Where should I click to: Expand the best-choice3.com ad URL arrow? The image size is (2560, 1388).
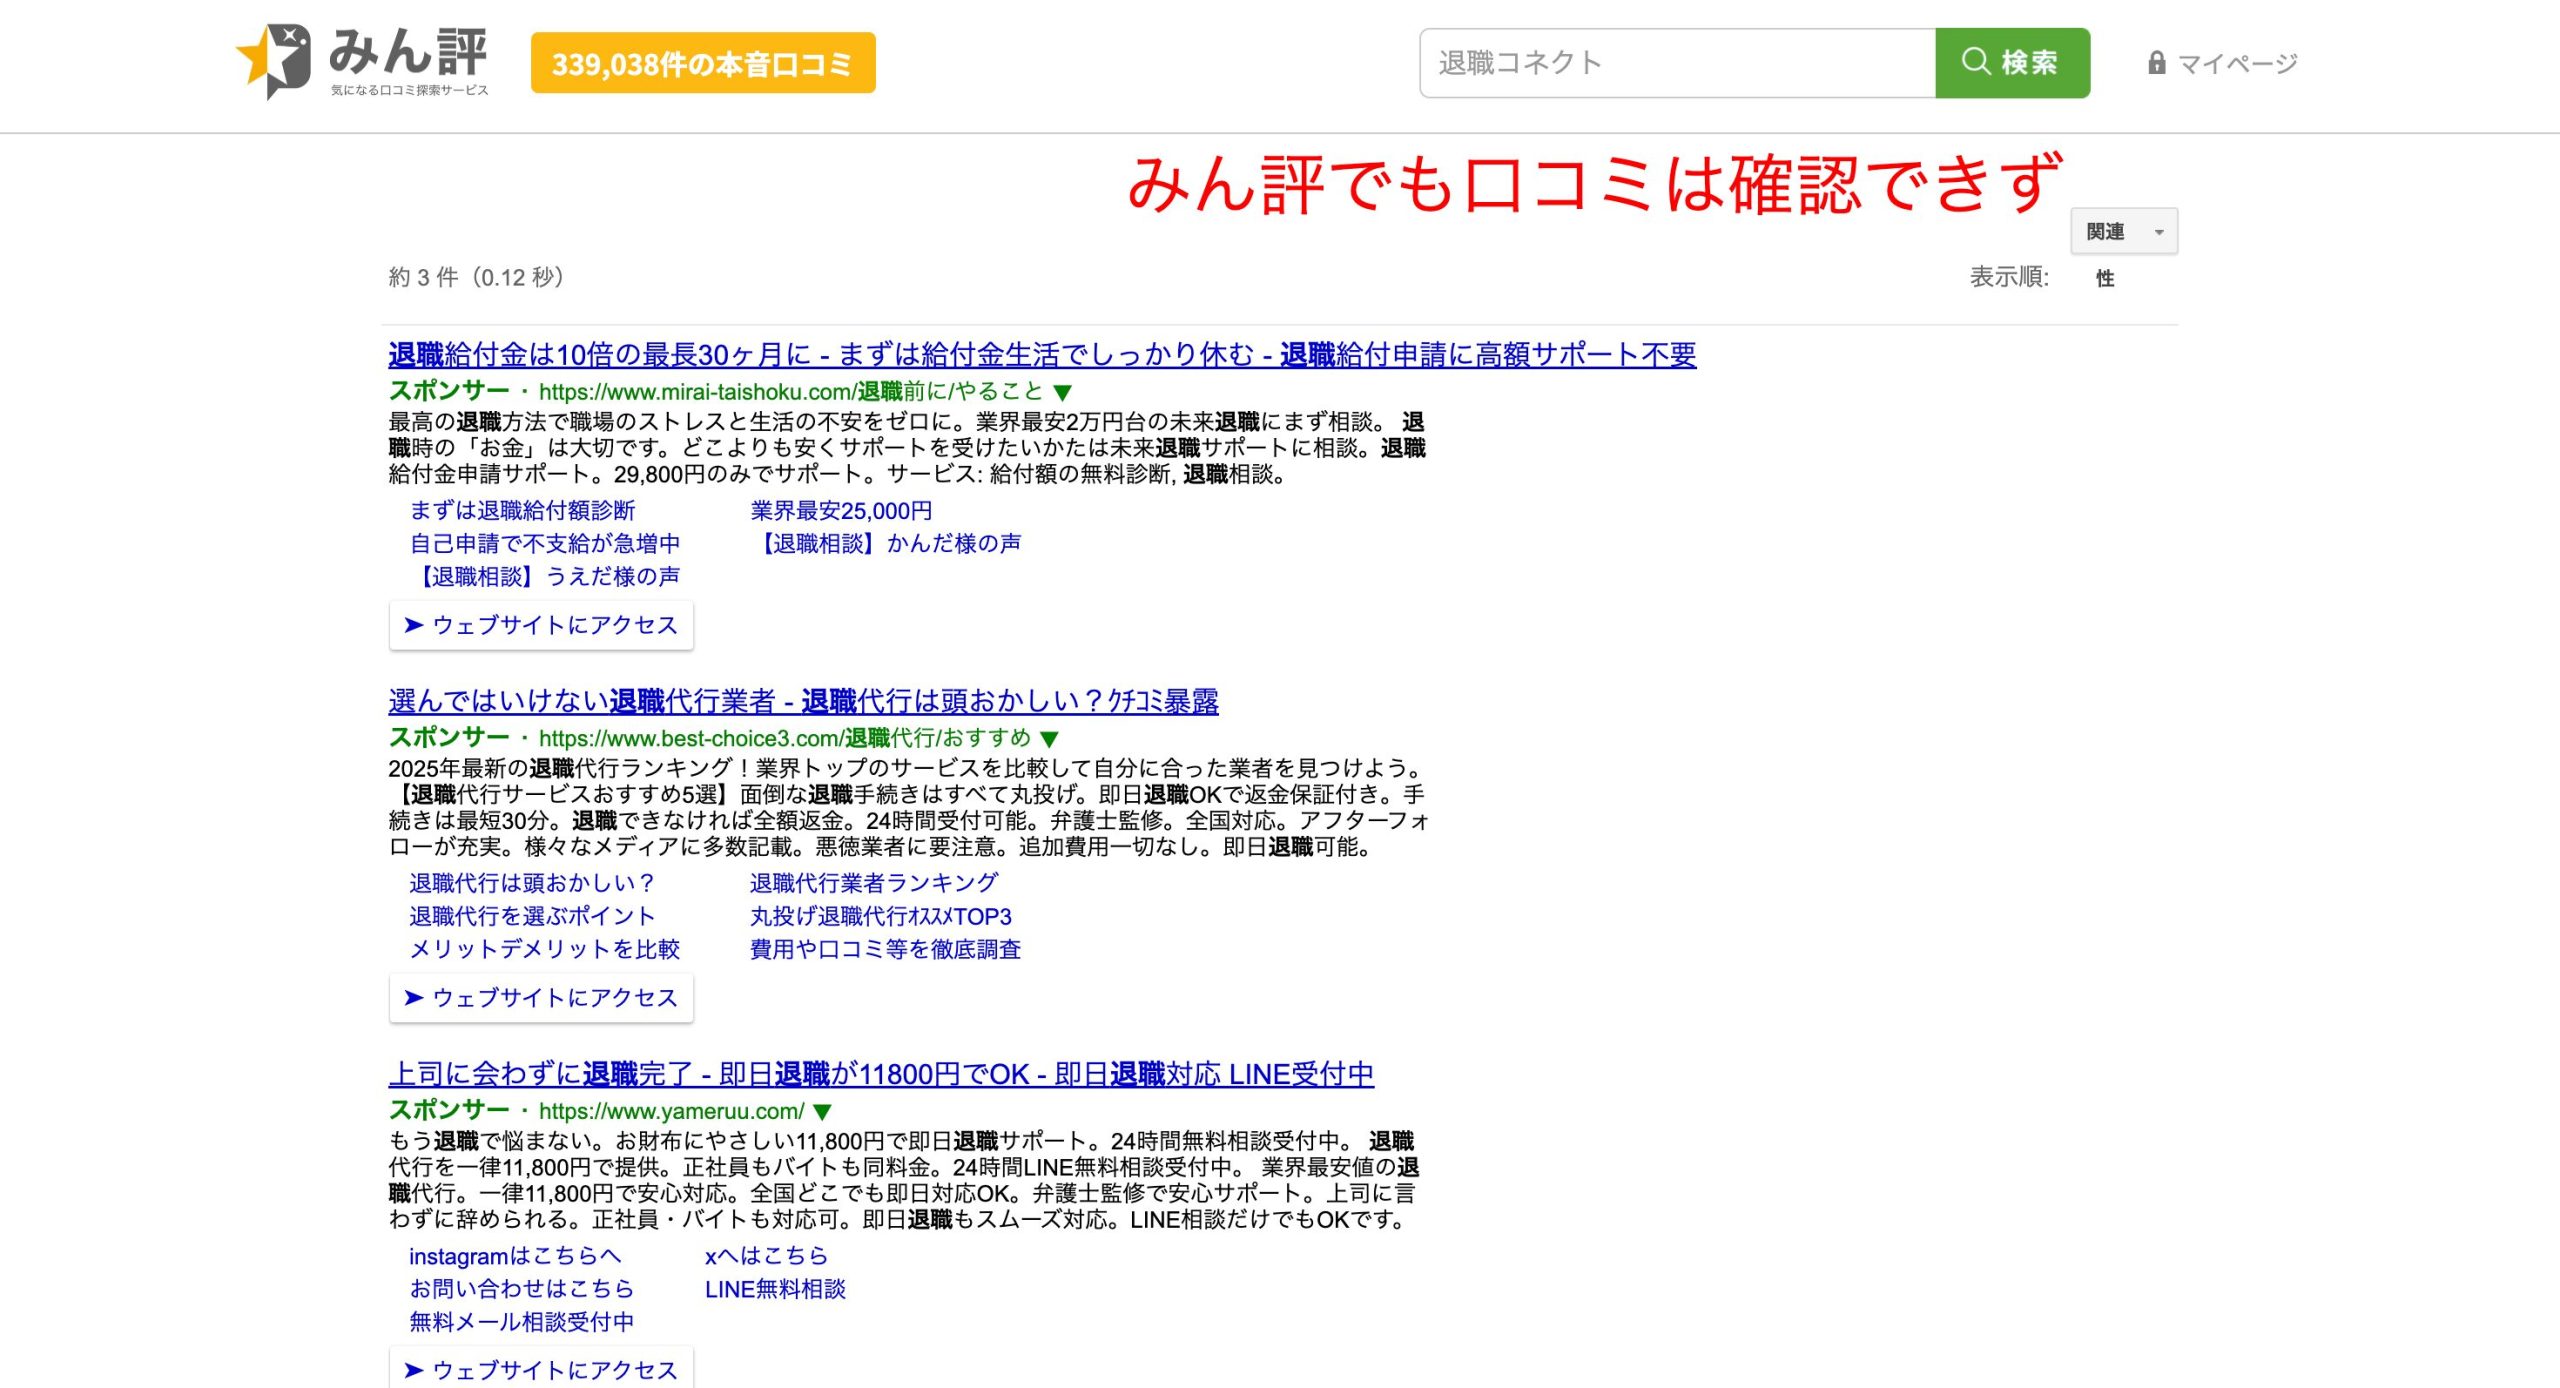pos(1049,739)
